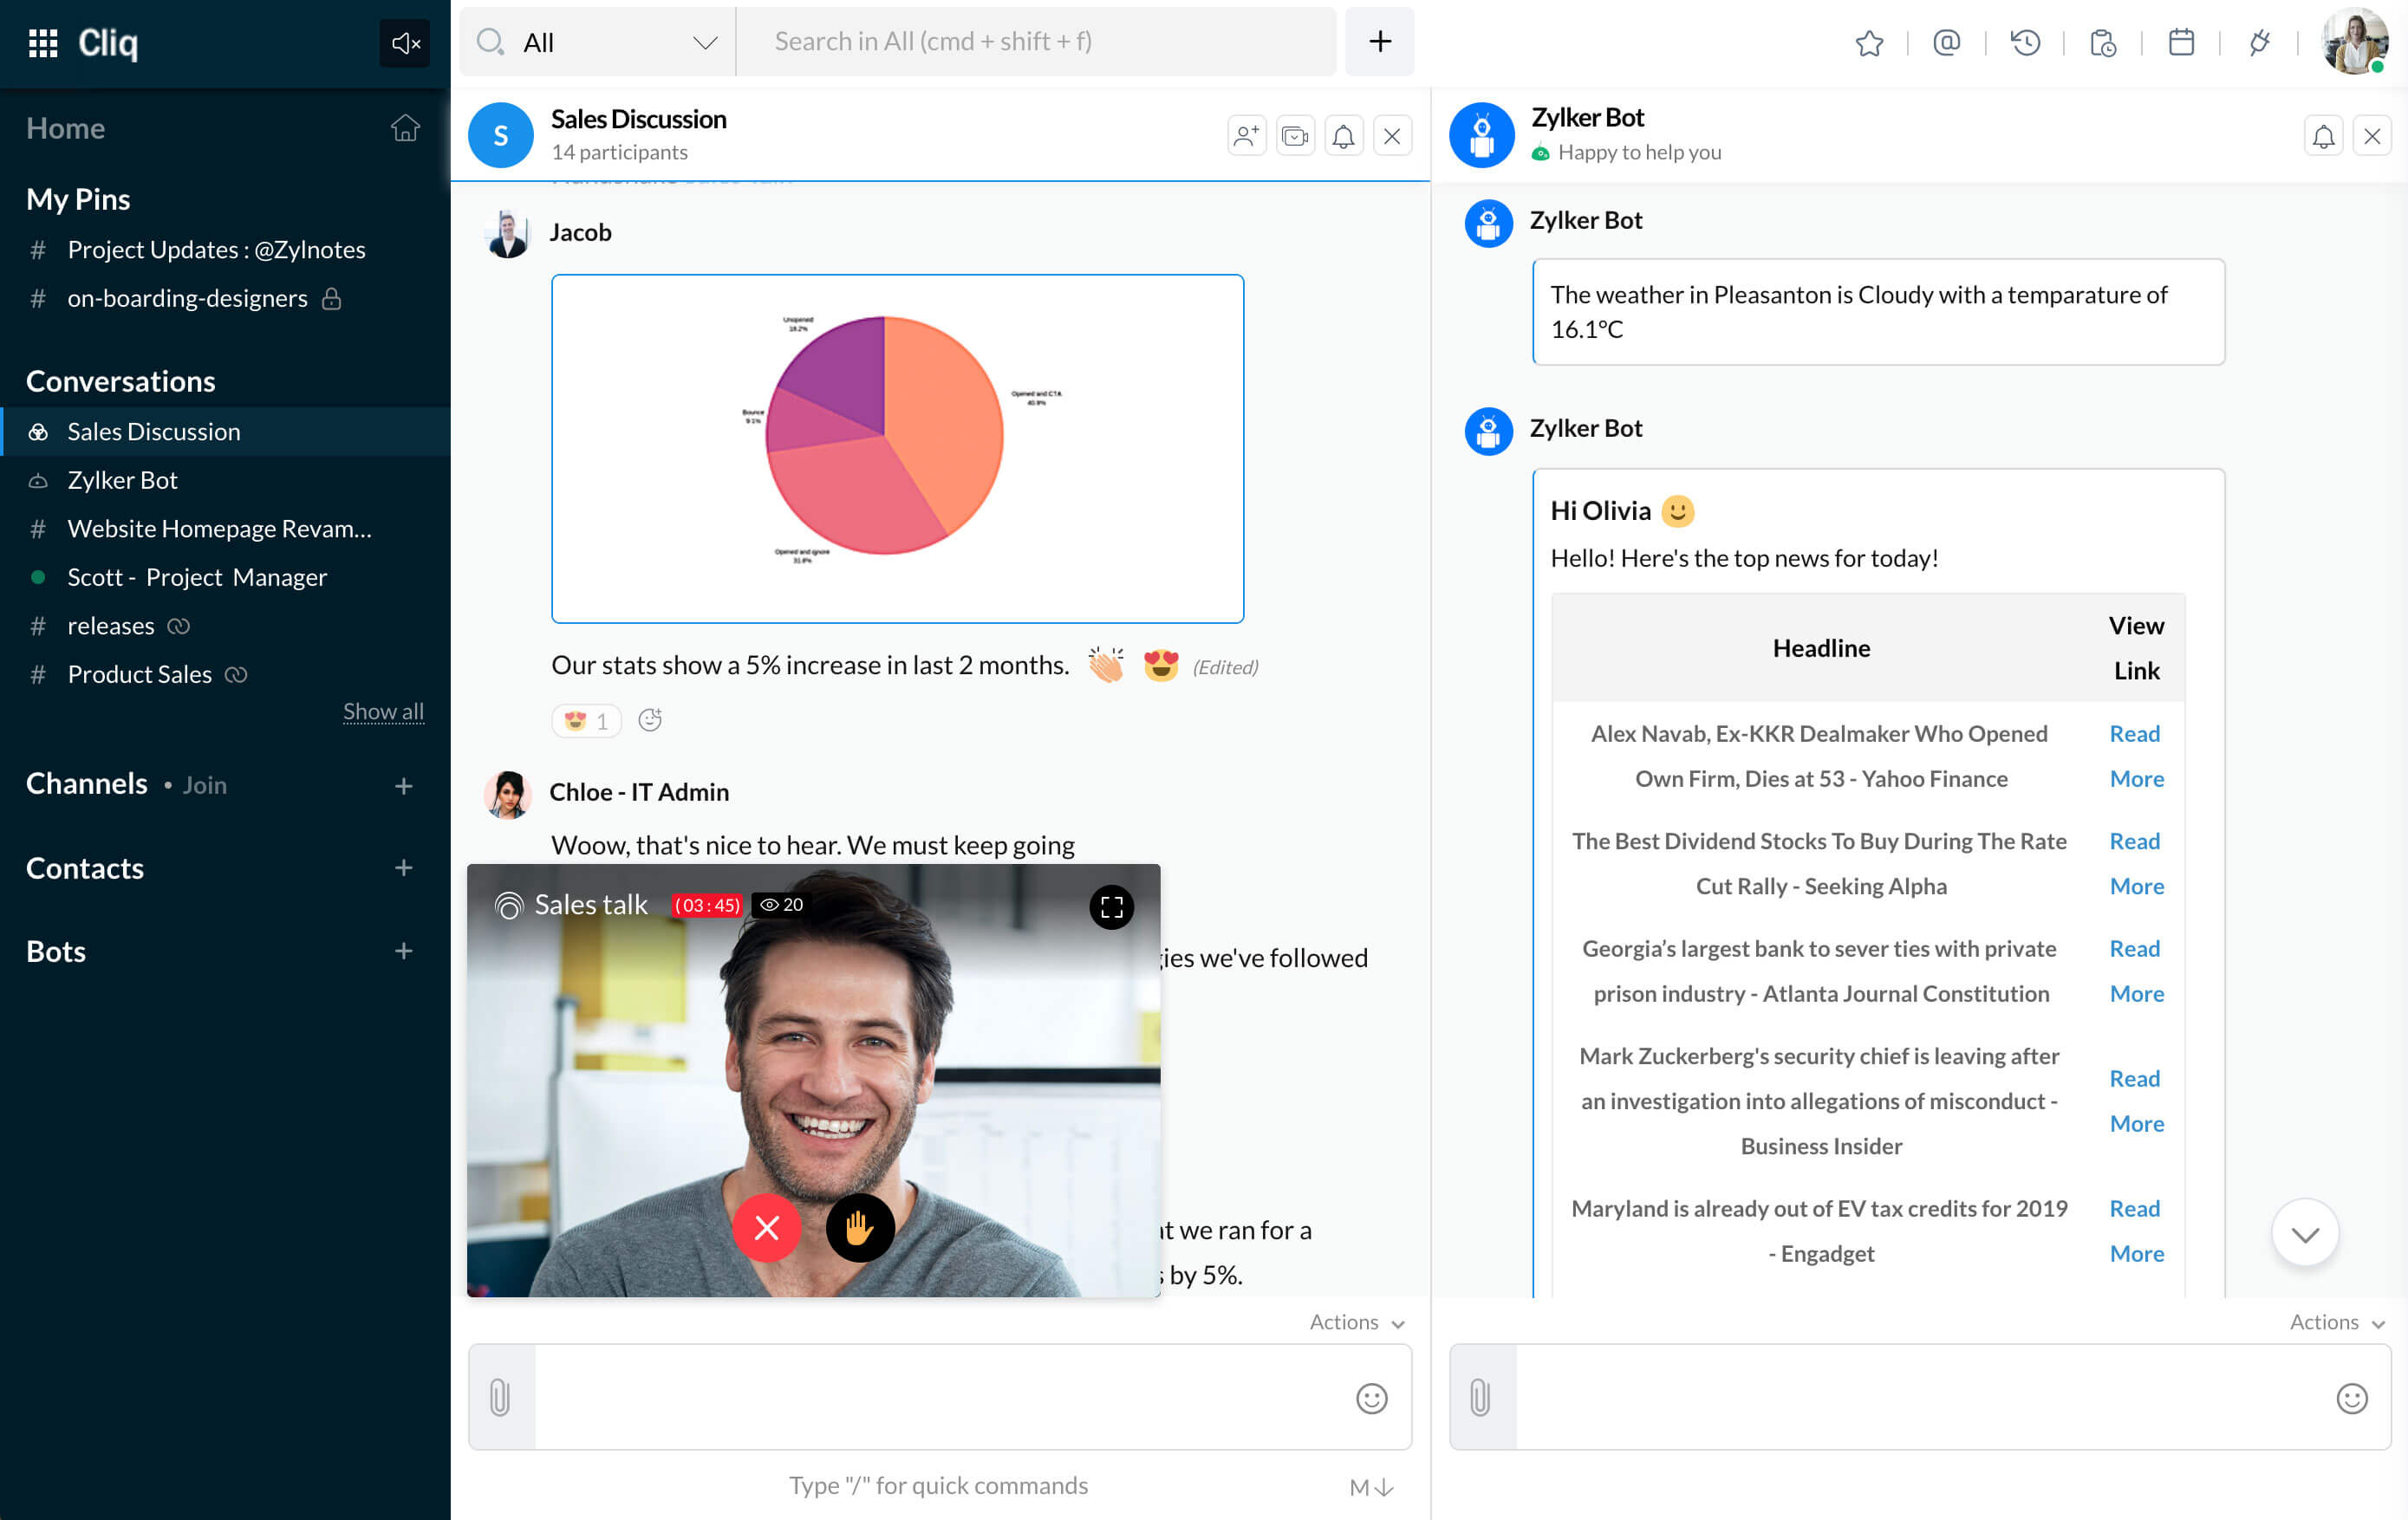Open attachment clip in Zylker Bot input
The height and width of the screenshot is (1520, 2408).
point(1481,1397)
